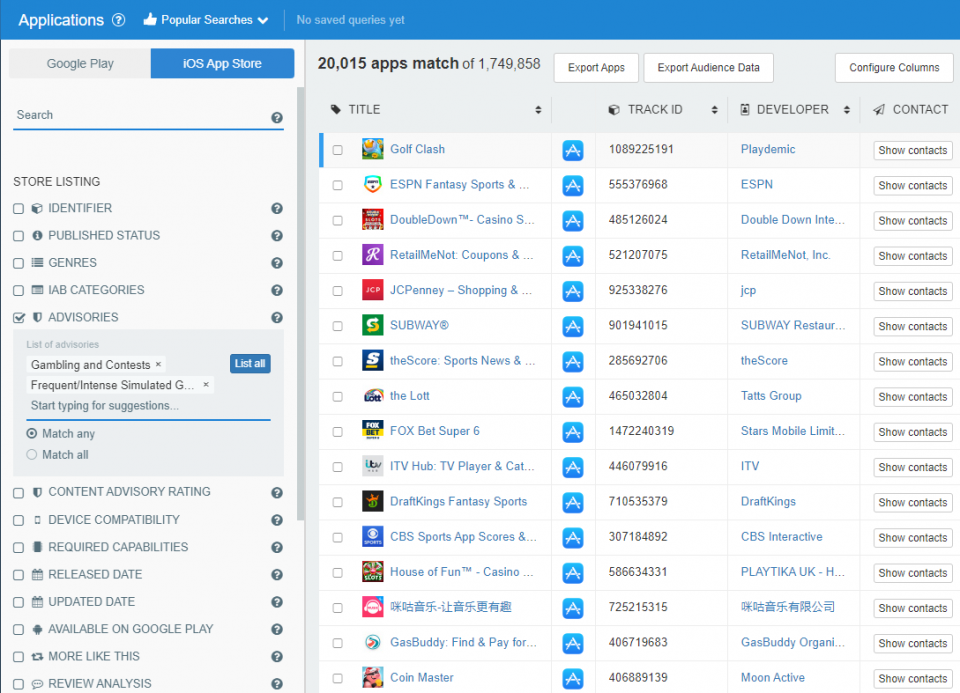Click App Store icon in SUBWAY row

[x=572, y=327]
